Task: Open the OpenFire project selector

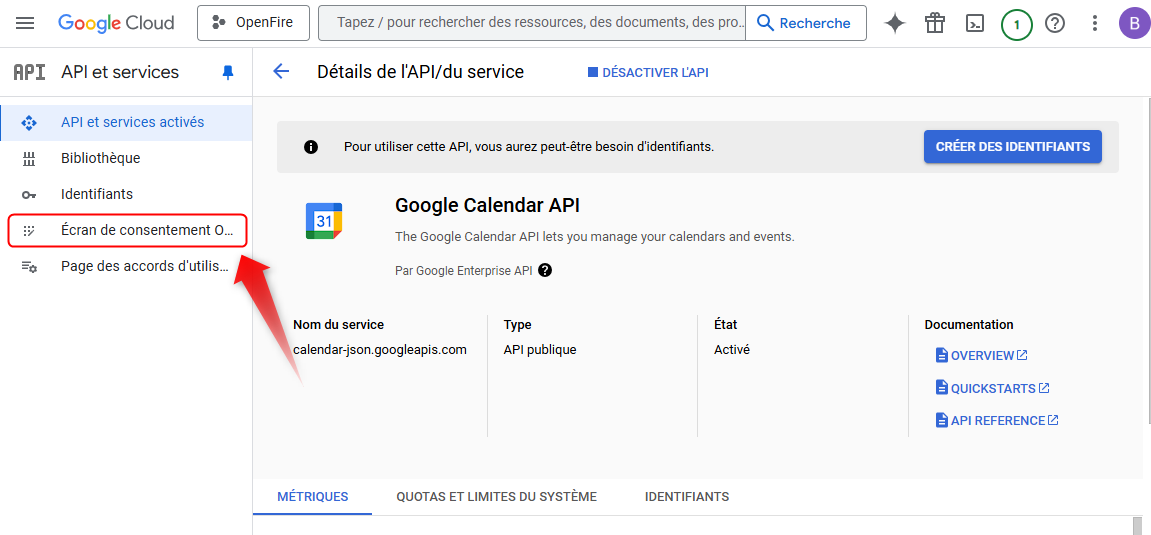Action: point(253,23)
